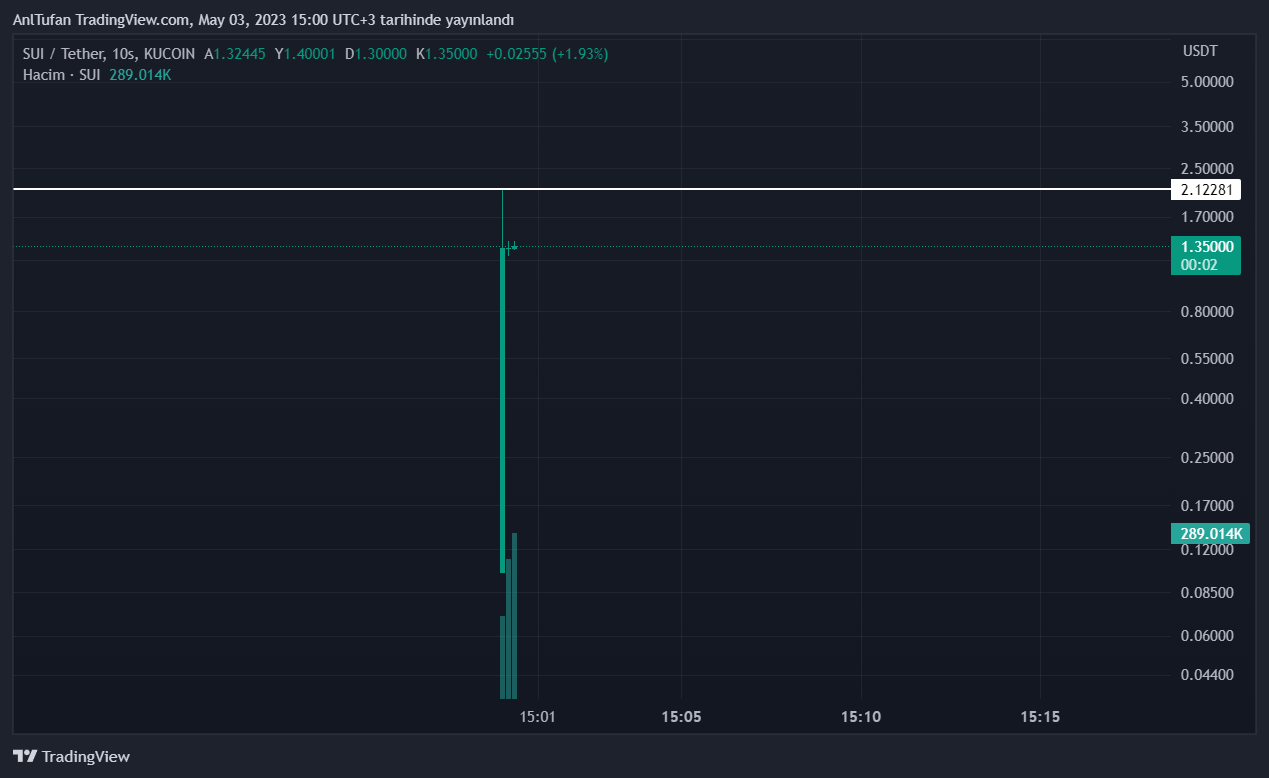Click the 289.014K volume label on the axis
Image resolution: width=1269 pixels, height=778 pixels.
point(1209,534)
